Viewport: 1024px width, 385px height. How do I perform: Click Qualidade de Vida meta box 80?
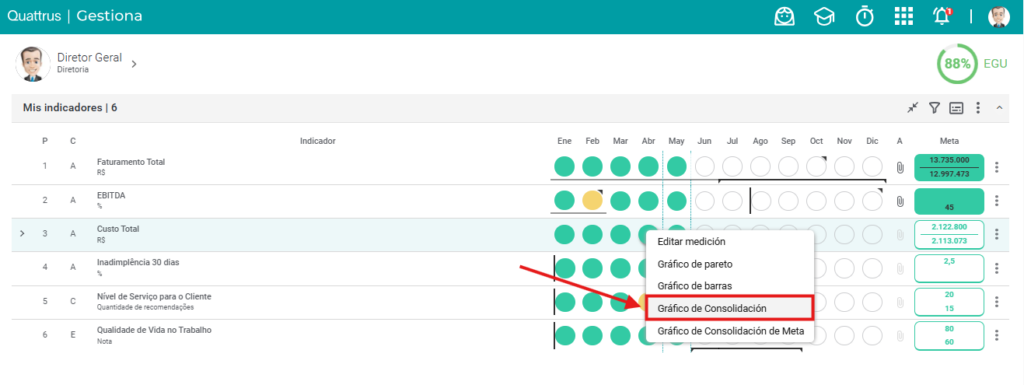(949, 335)
